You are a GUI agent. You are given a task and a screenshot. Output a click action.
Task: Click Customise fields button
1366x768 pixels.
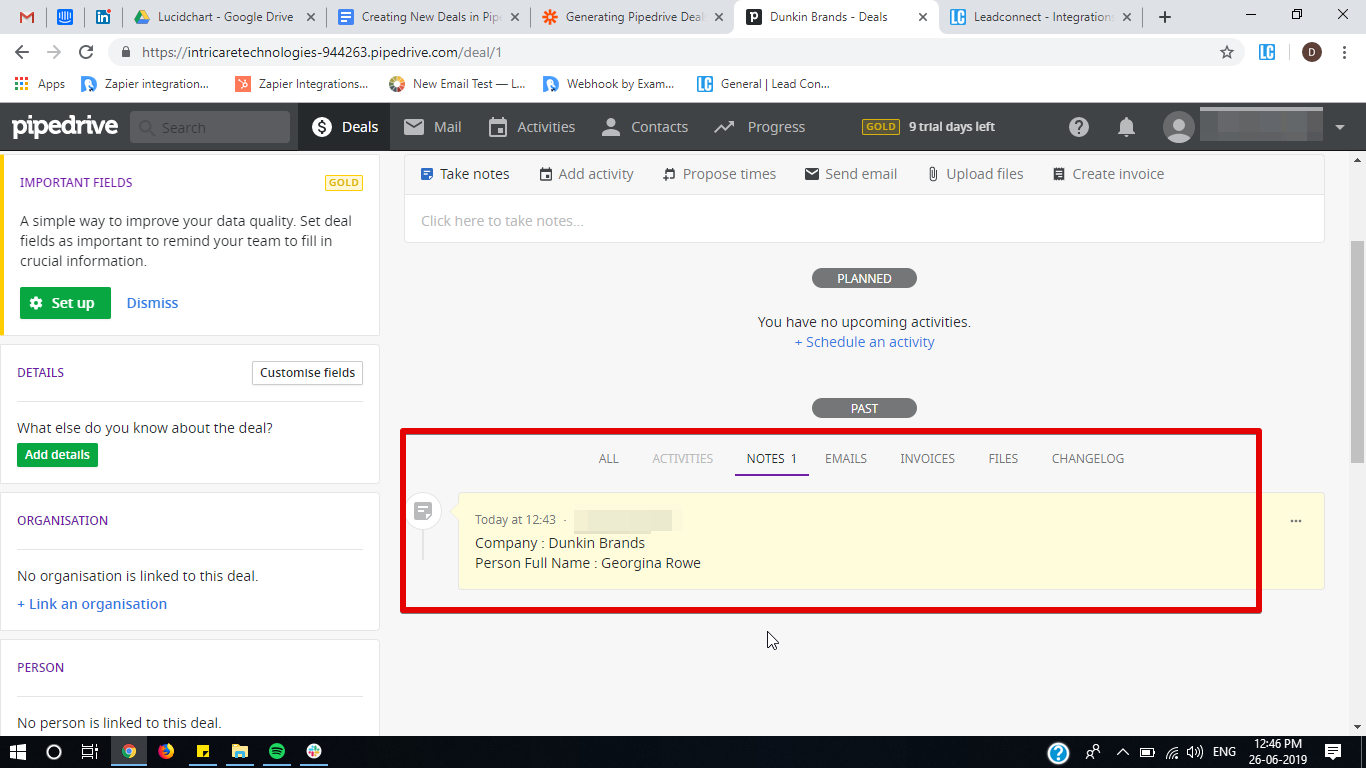[x=307, y=373]
